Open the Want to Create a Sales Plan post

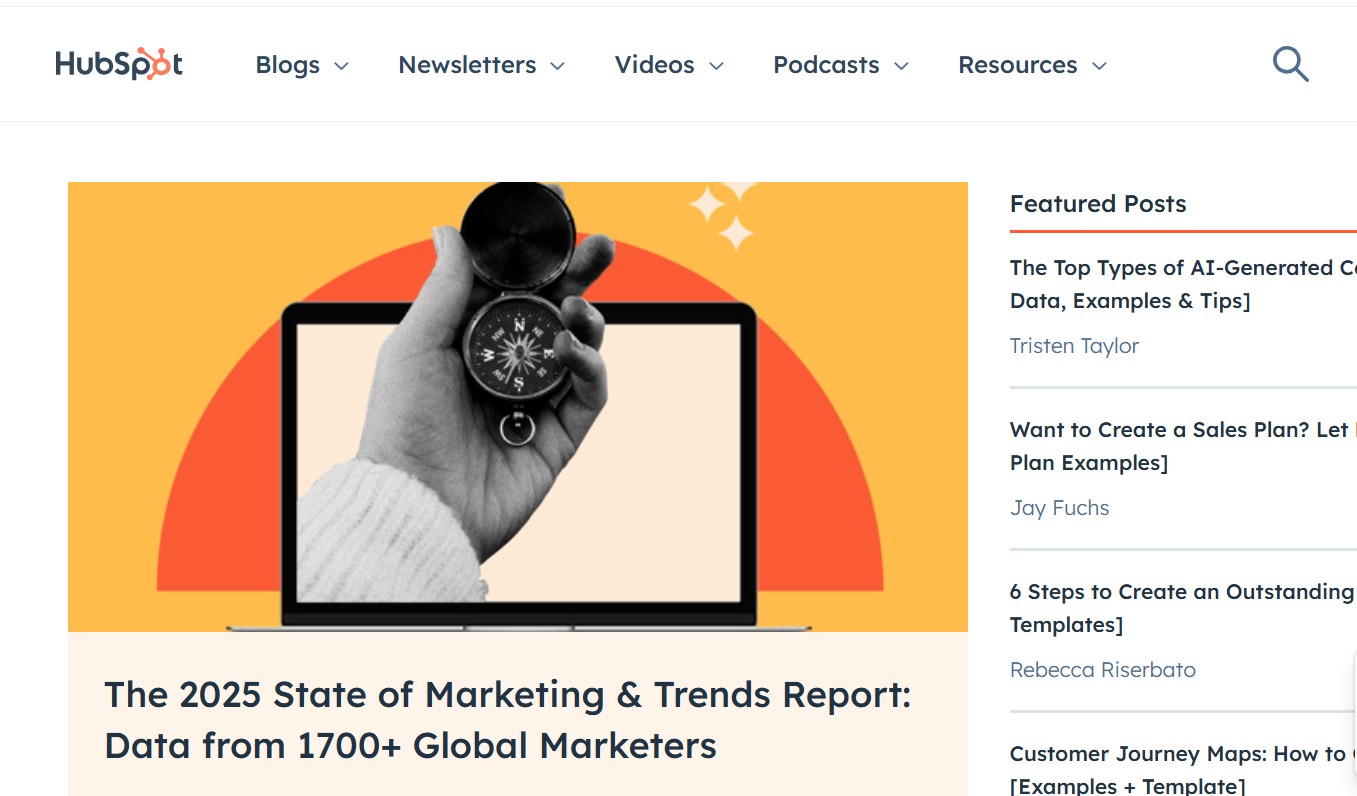pyautogui.click(x=1183, y=446)
